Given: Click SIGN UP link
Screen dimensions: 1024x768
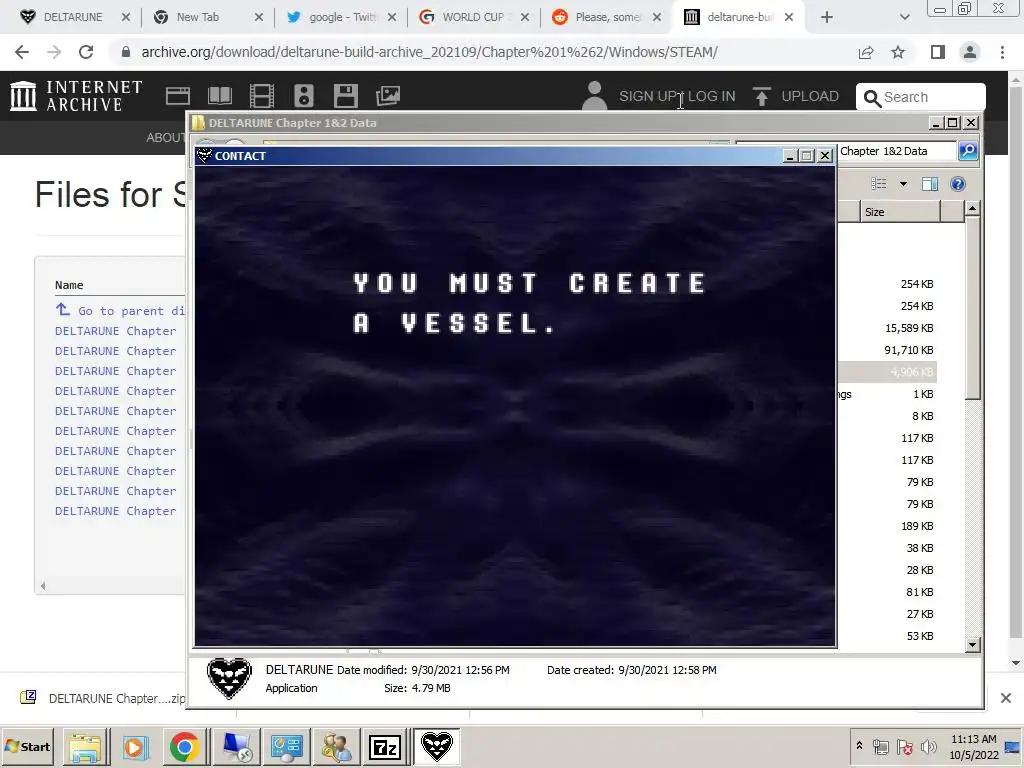Looking at the screenshot, I should tap(648, 96).
